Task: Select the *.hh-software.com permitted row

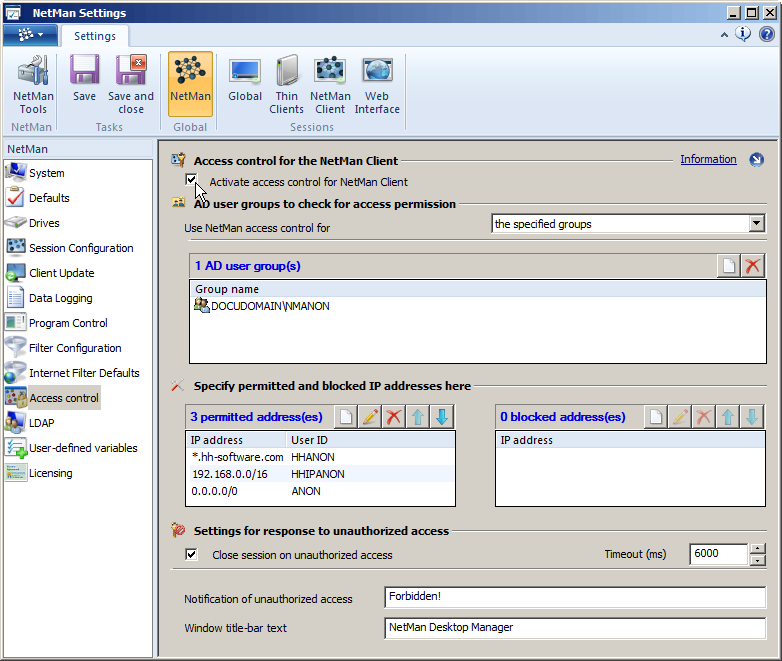Action: coord(320,457)
